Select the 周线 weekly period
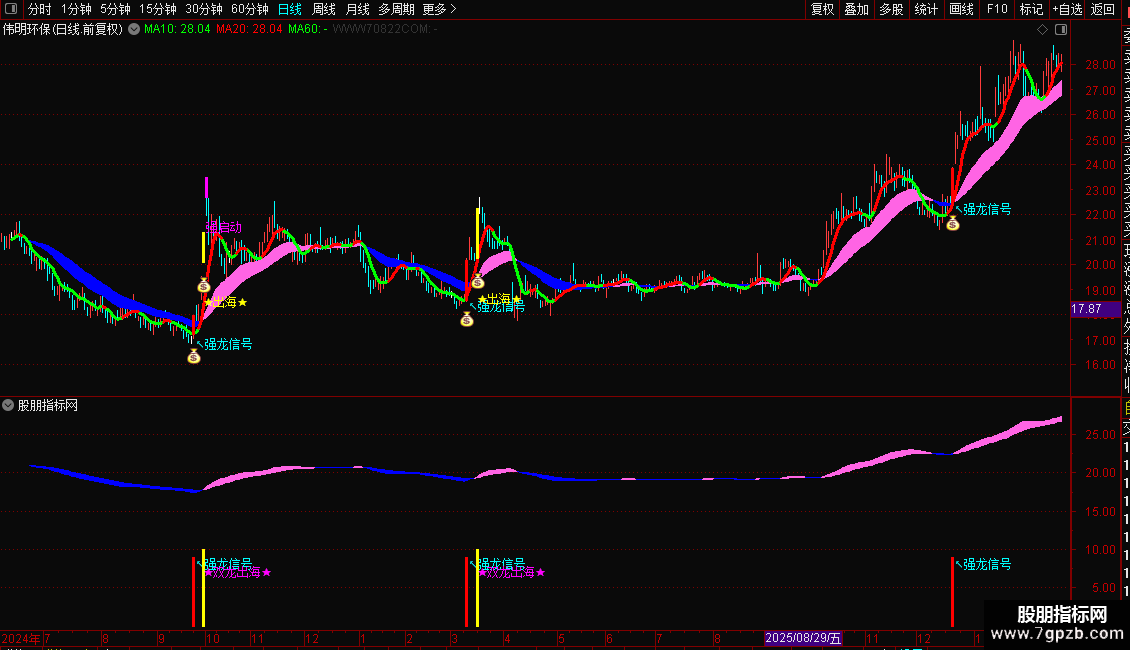This screenshot has height=650, width=1130. [324, 9]
